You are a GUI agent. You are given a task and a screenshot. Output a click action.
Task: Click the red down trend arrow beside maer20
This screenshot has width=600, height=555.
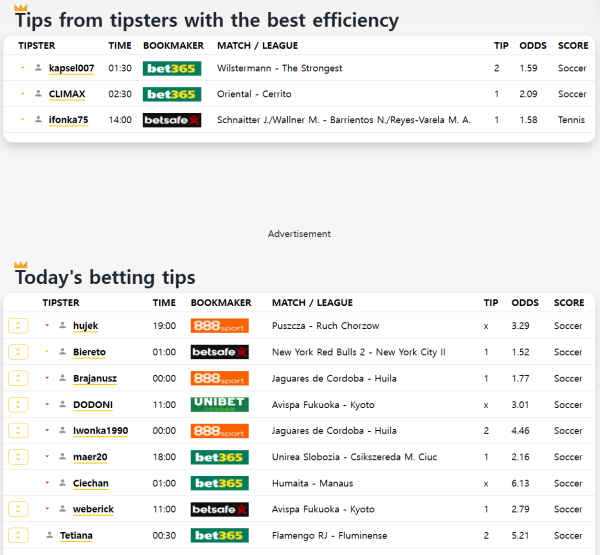[47, 457]
